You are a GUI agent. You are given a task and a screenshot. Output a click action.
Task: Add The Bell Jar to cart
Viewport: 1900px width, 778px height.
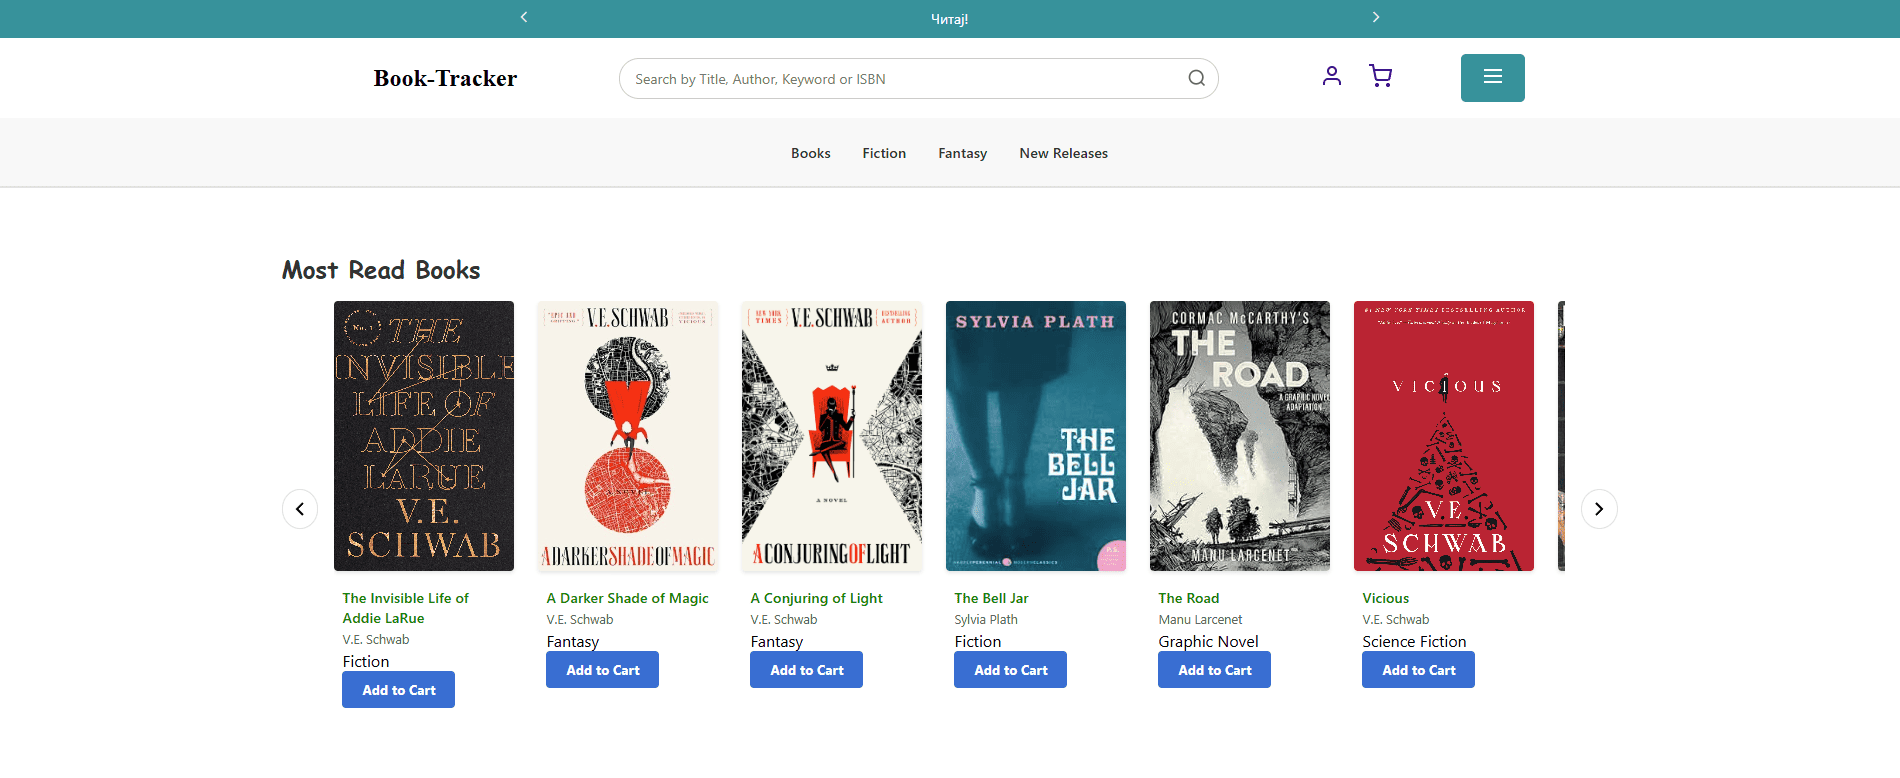[1010, 670]
